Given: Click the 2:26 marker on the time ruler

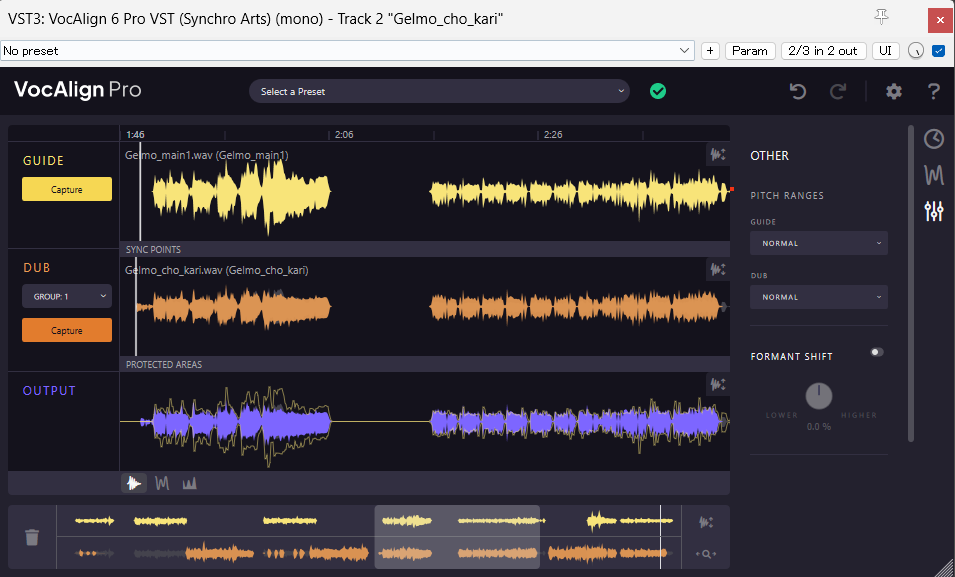Looking at the screenshot, I should (553, 135).
